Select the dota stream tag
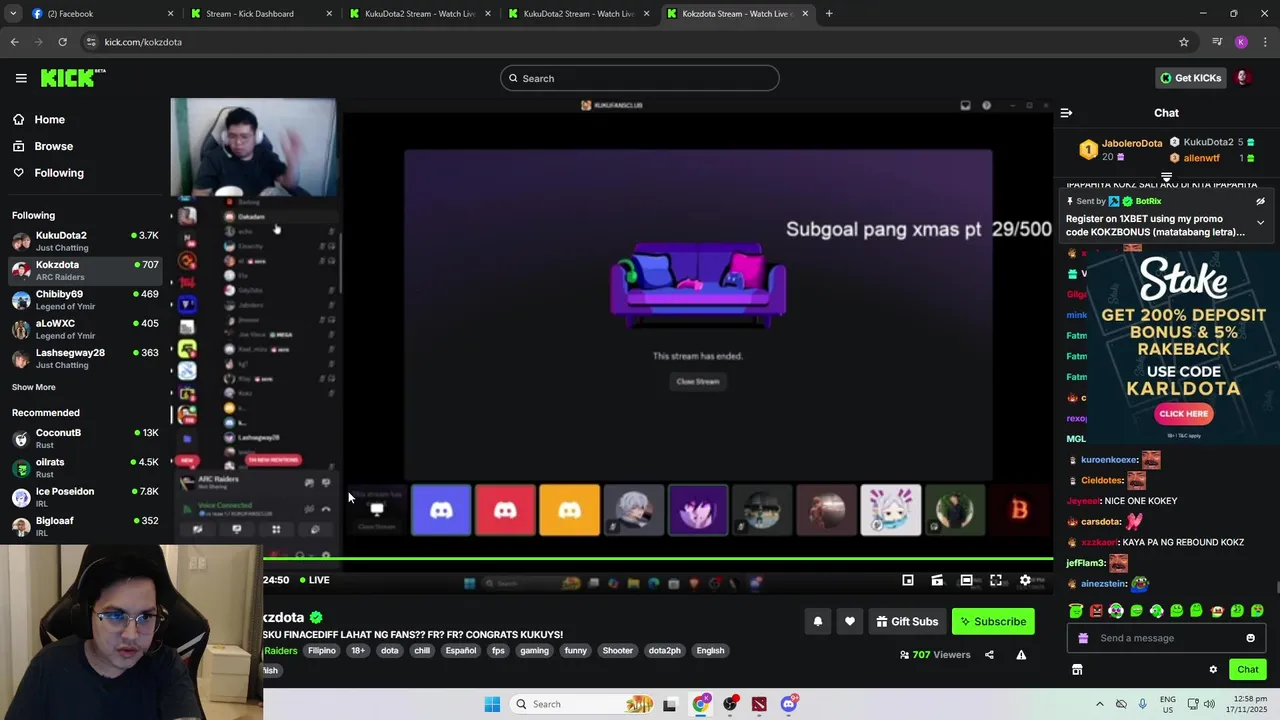1280x720 pixels. click(x=390, y=651)
